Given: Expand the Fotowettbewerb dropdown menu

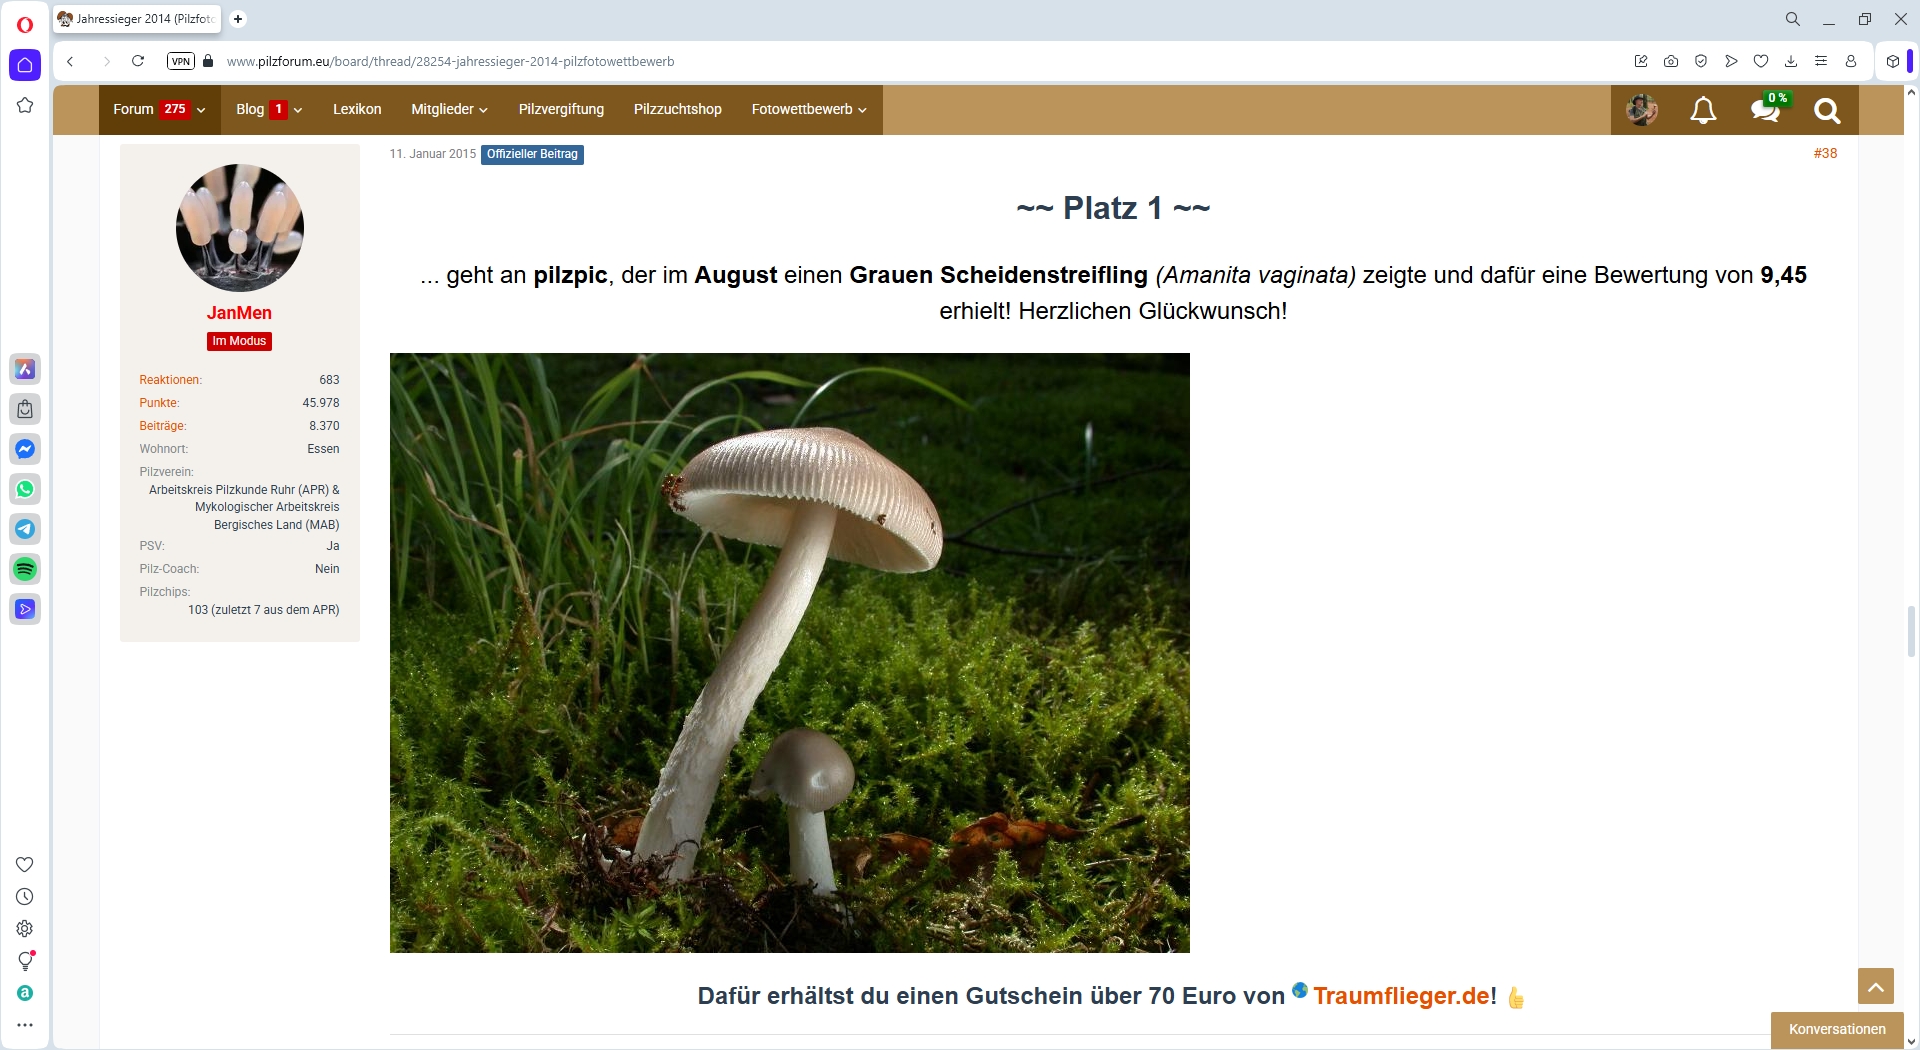Looking at the screenshot, I should (x=809, y=109).
